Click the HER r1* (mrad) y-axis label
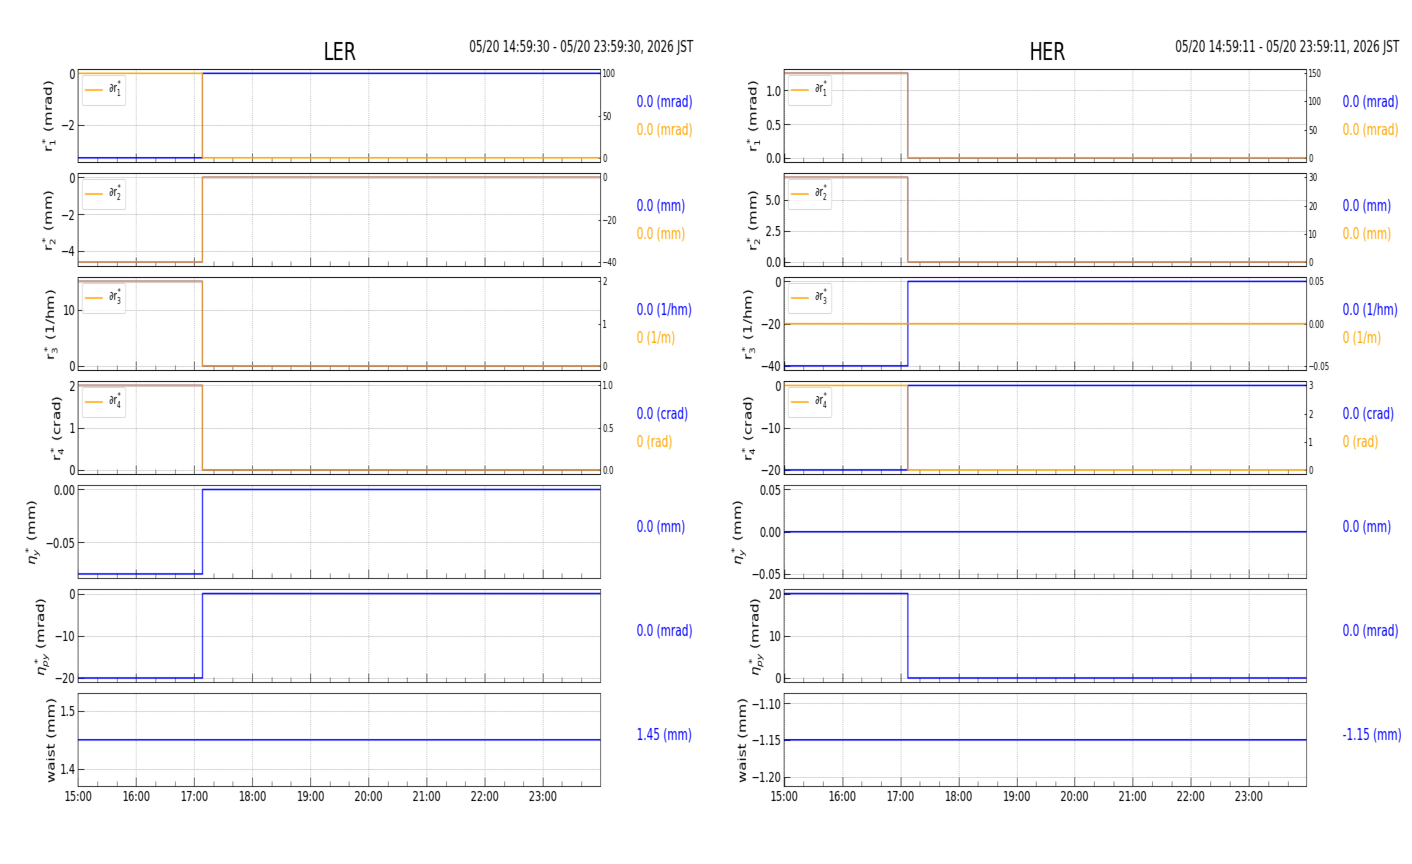 click(754, 116)
